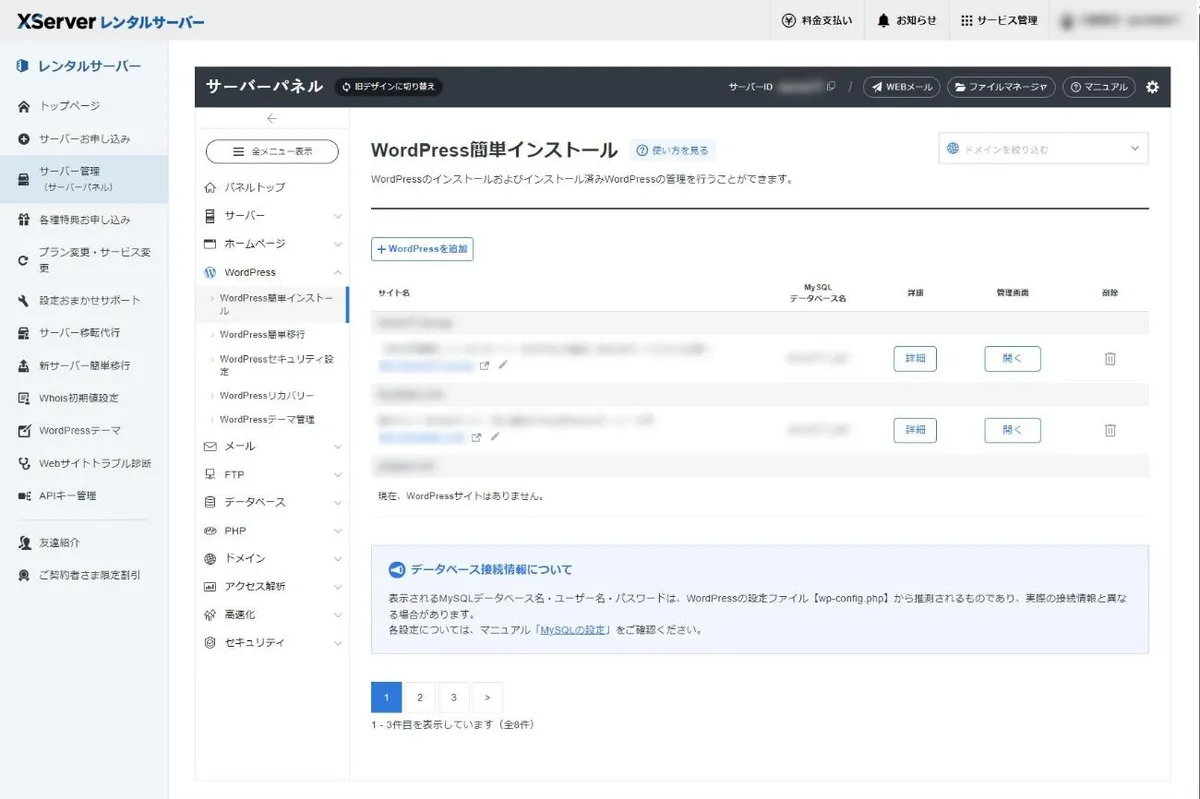Screen dimensions: 1200x799
Task: Expand the ドメイン menu section
Action: pyautogui.click(x=272, y=558)
